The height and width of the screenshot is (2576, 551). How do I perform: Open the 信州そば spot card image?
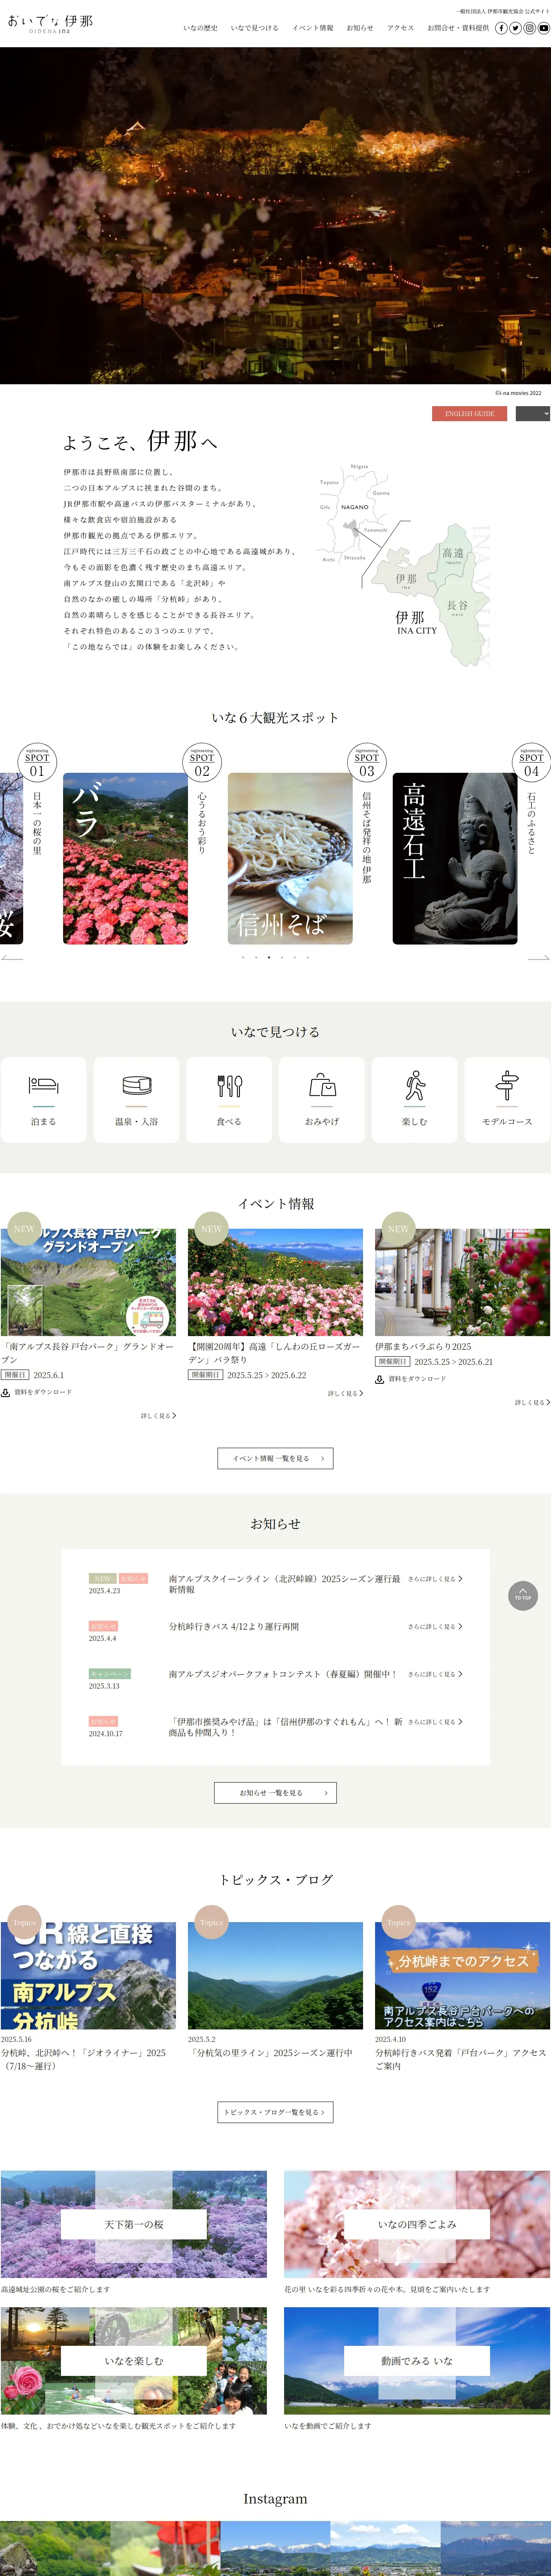(290, 858)
